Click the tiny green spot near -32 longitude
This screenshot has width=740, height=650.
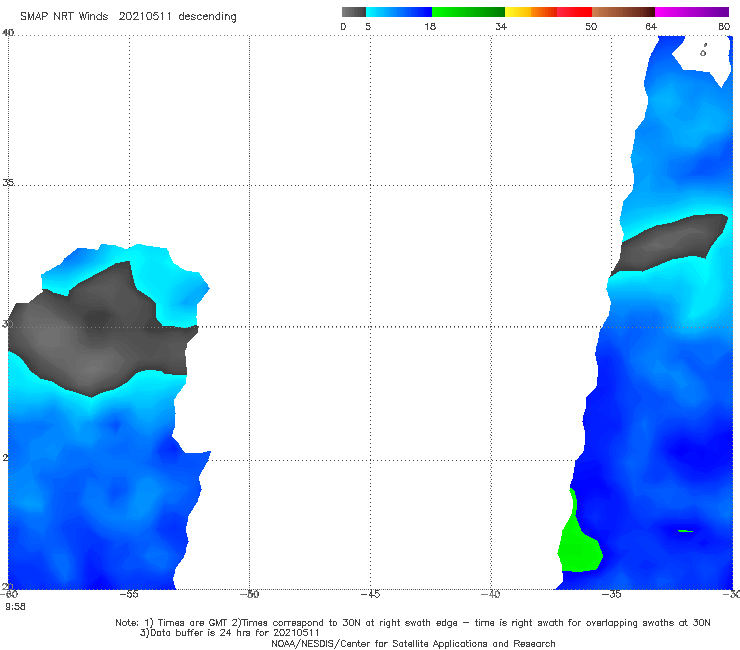point(685,531)
